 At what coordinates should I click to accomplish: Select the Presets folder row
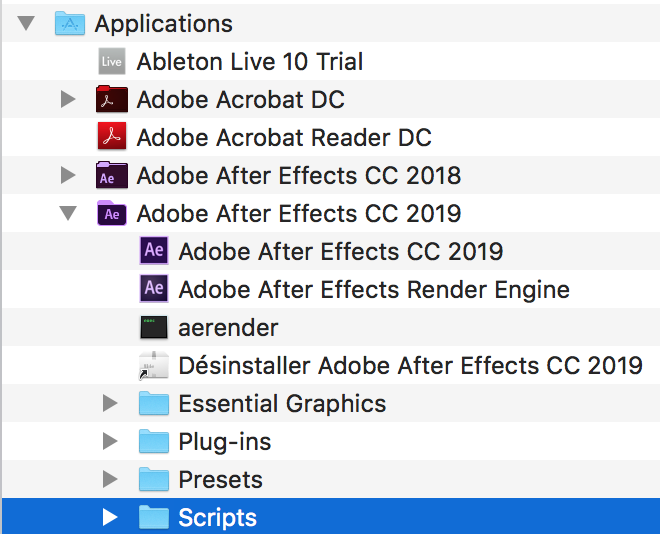click(220, 480)
